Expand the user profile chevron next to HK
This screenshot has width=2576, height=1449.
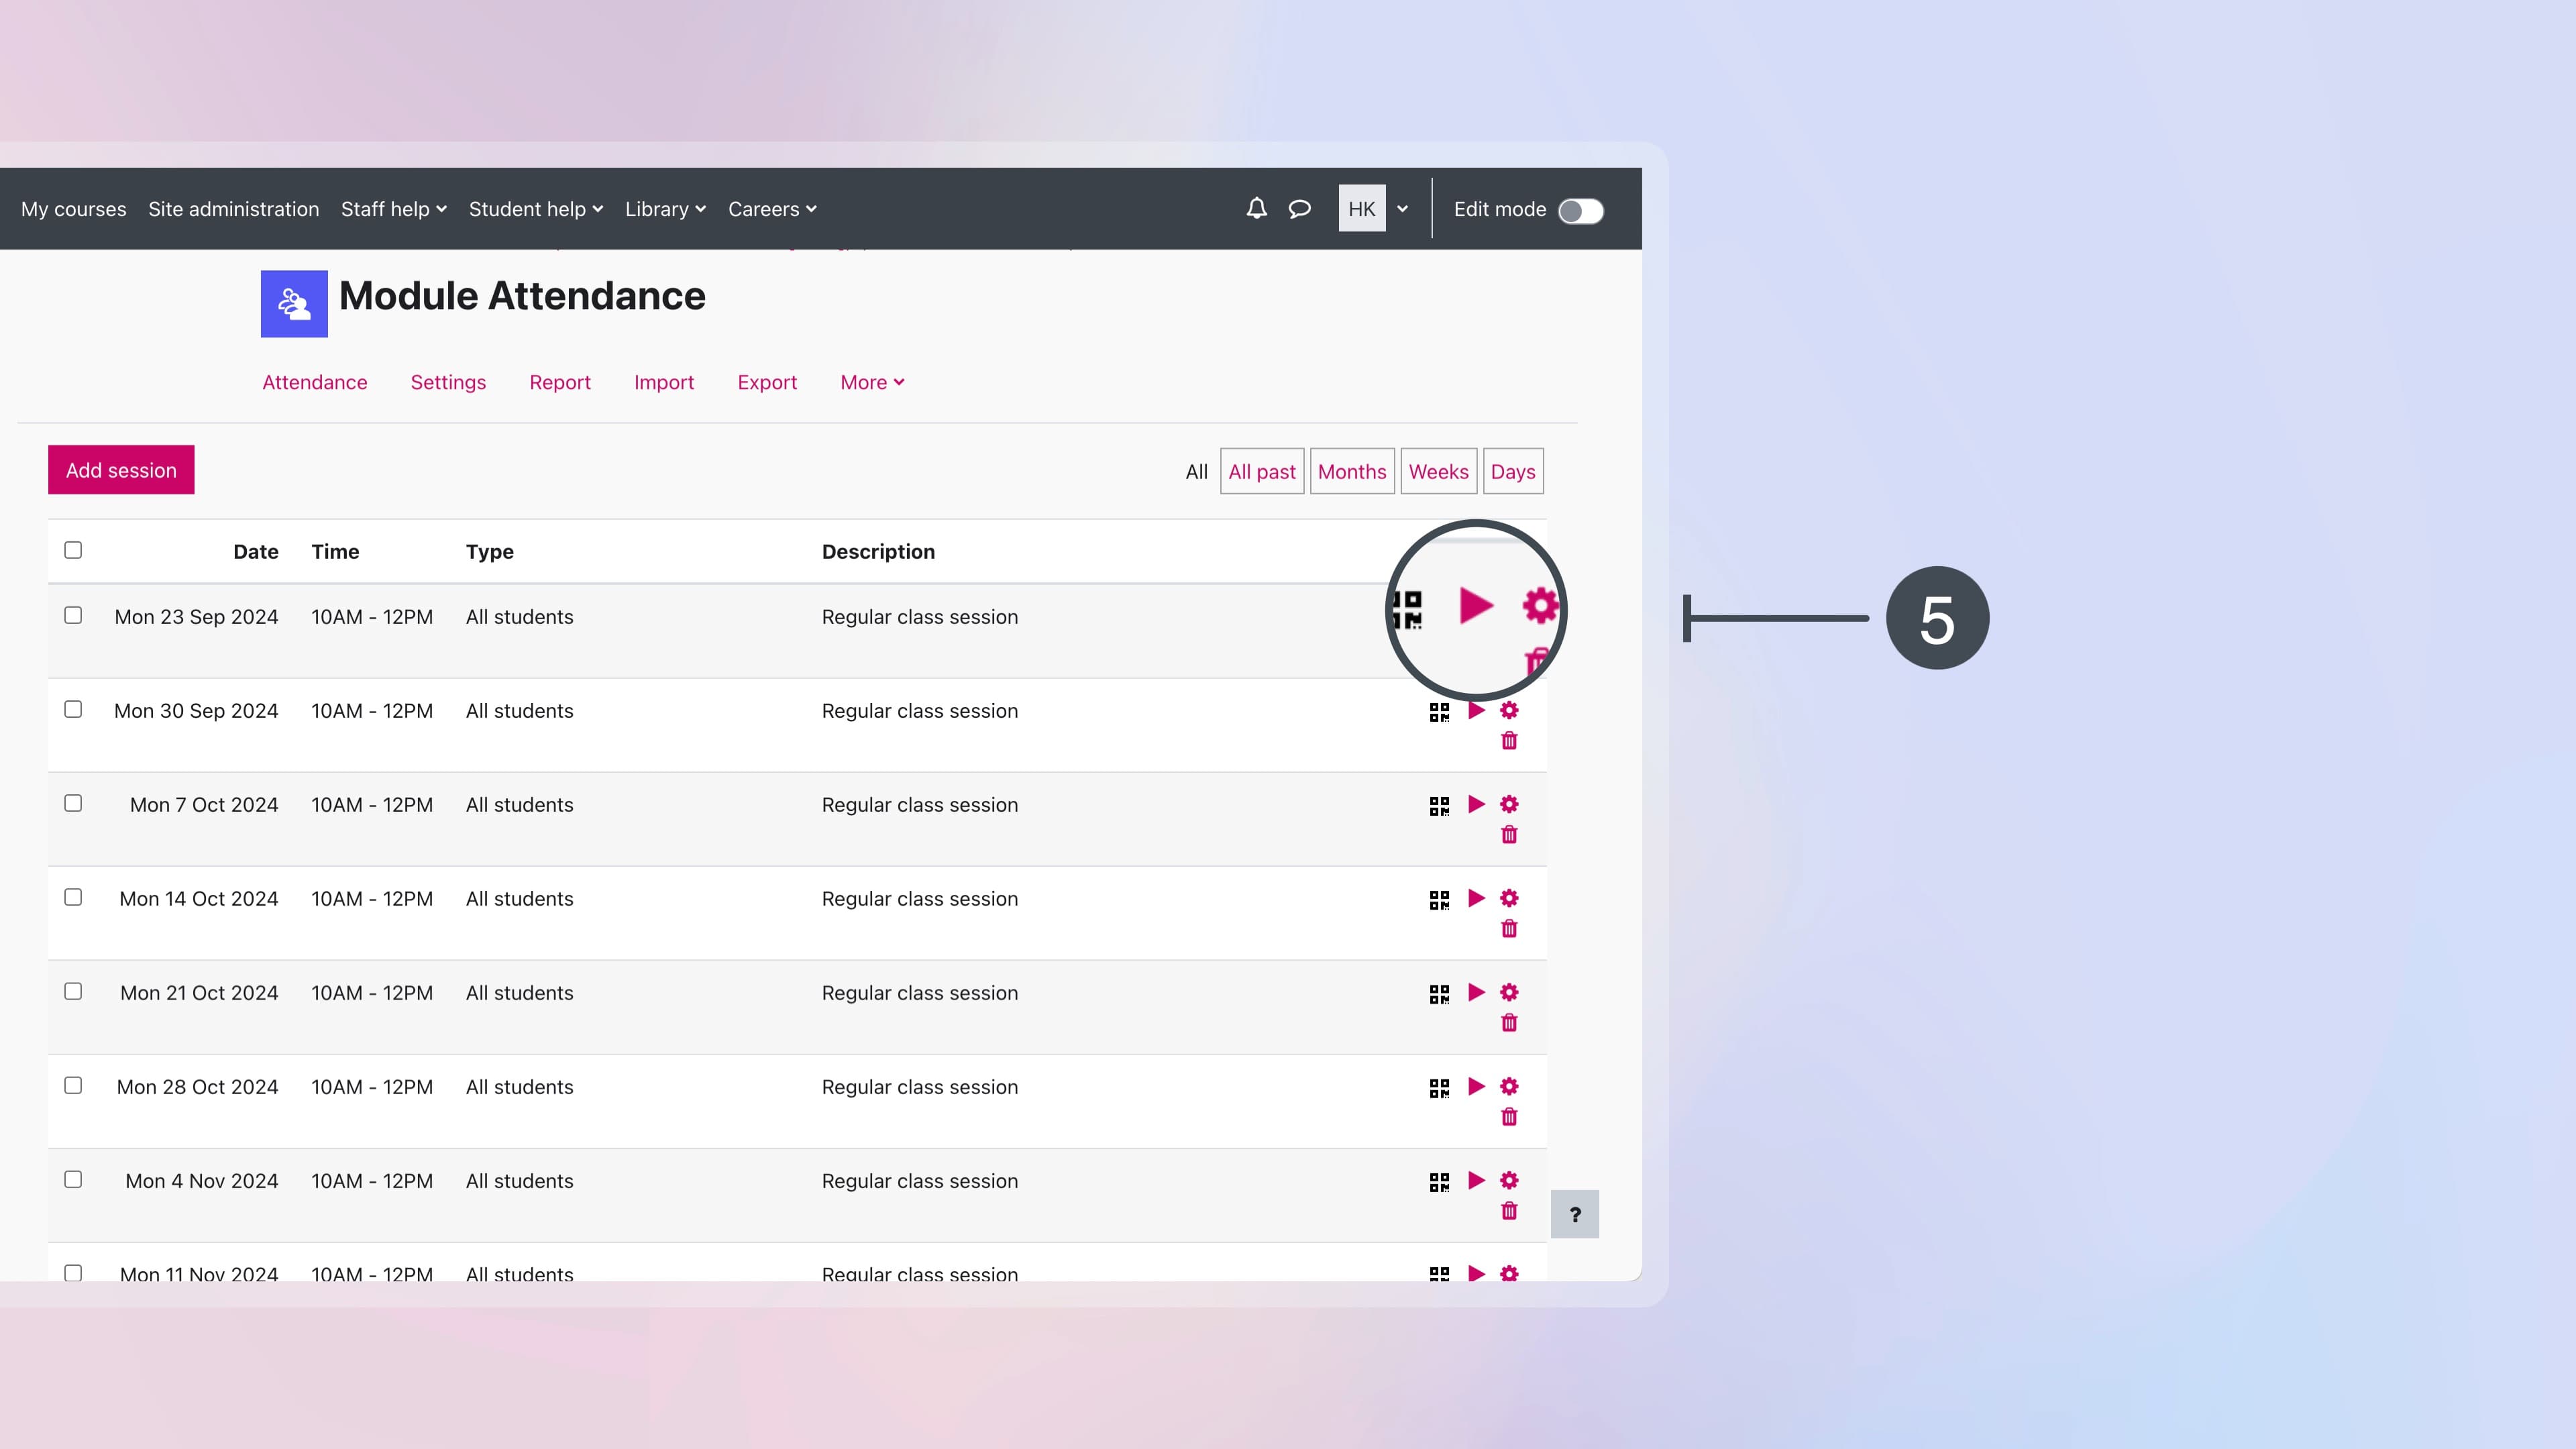click(x=1403, y=209)
